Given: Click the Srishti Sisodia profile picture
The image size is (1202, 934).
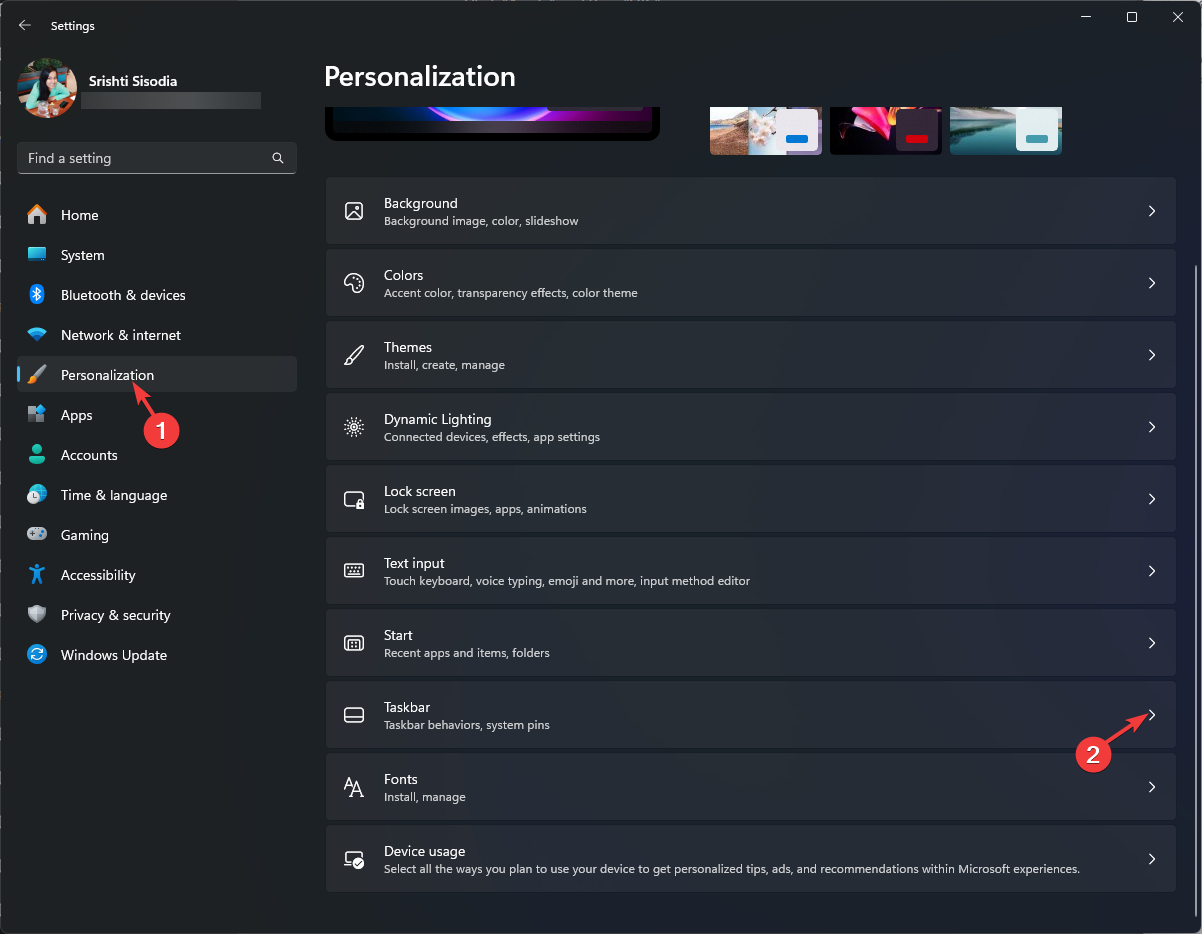Looking at the screenshot, I should (47, 88).
